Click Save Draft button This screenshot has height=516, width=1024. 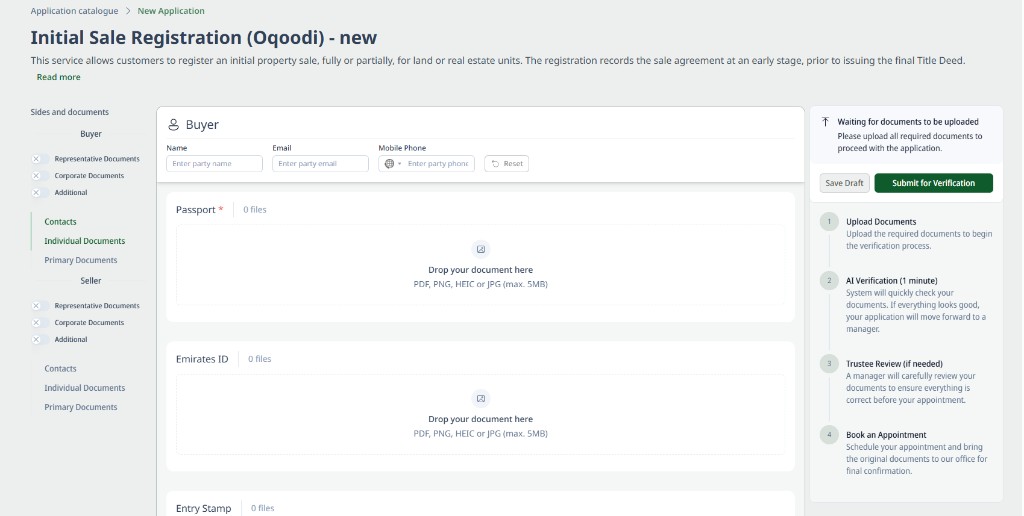point(844,183)
